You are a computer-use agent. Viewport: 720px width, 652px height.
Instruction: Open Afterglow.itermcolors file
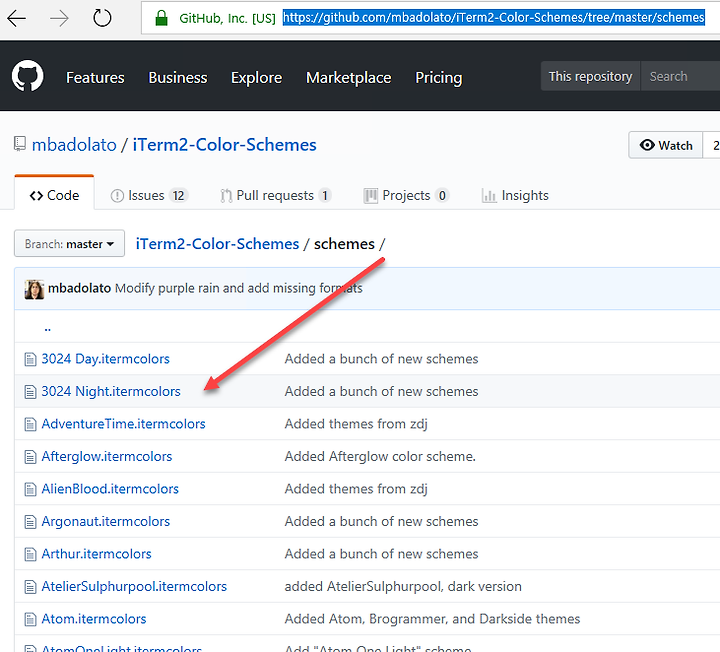click(x=107, y=456)
